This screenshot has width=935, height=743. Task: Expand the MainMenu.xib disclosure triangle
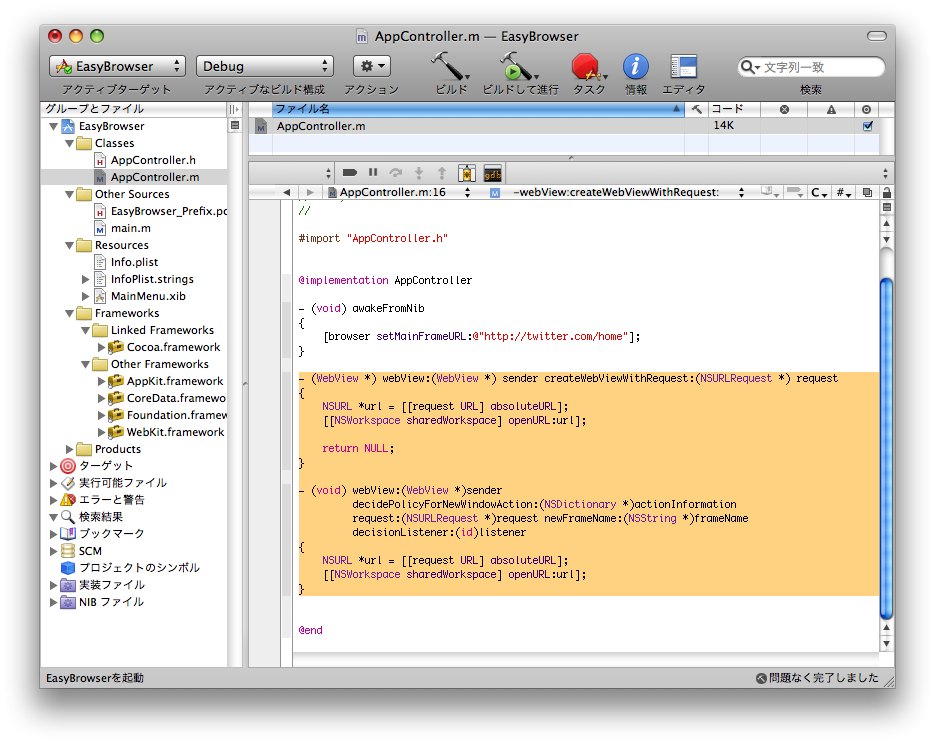[x=85, y=296]
